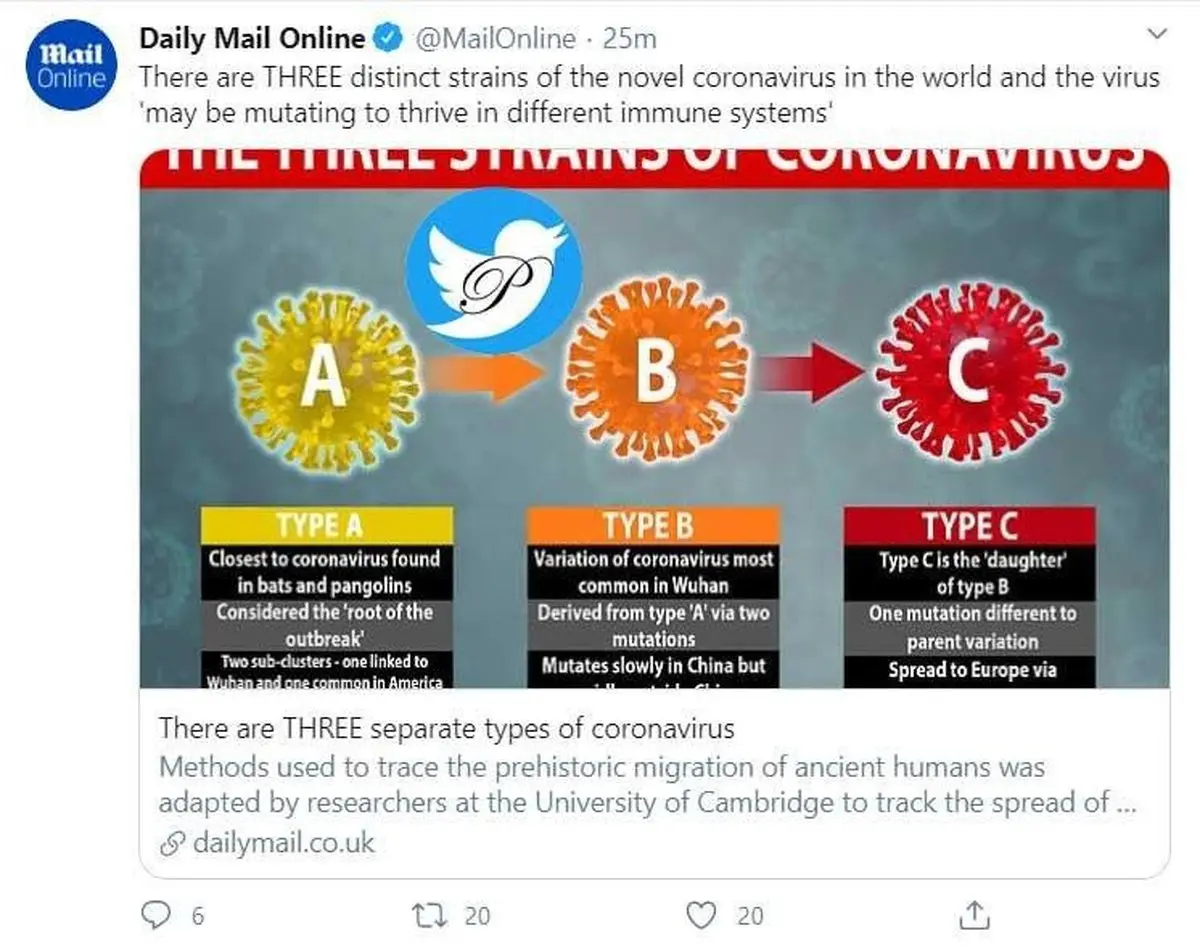The image size is (1200, 952).
Task: Like the tweet with heart icon
Action: (x=705, y=915)
